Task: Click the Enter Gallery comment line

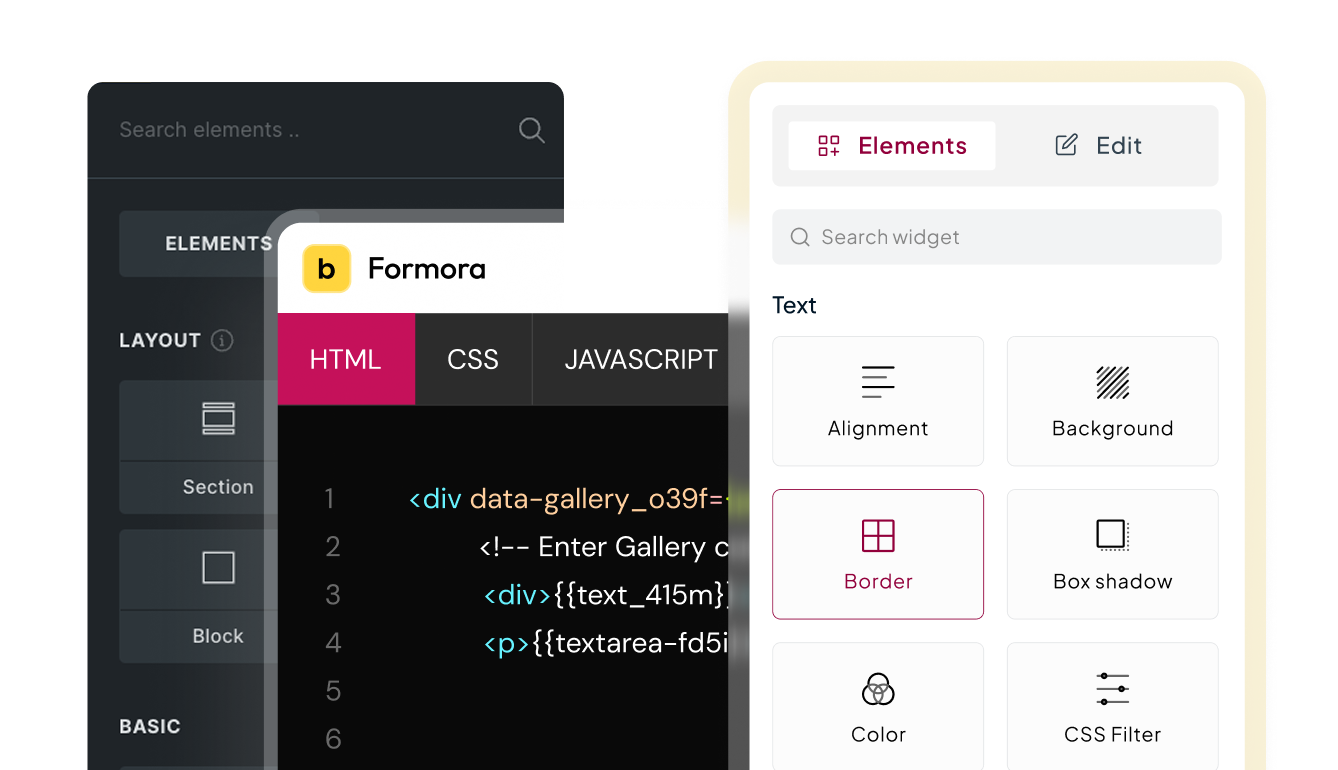Action: 606,546
